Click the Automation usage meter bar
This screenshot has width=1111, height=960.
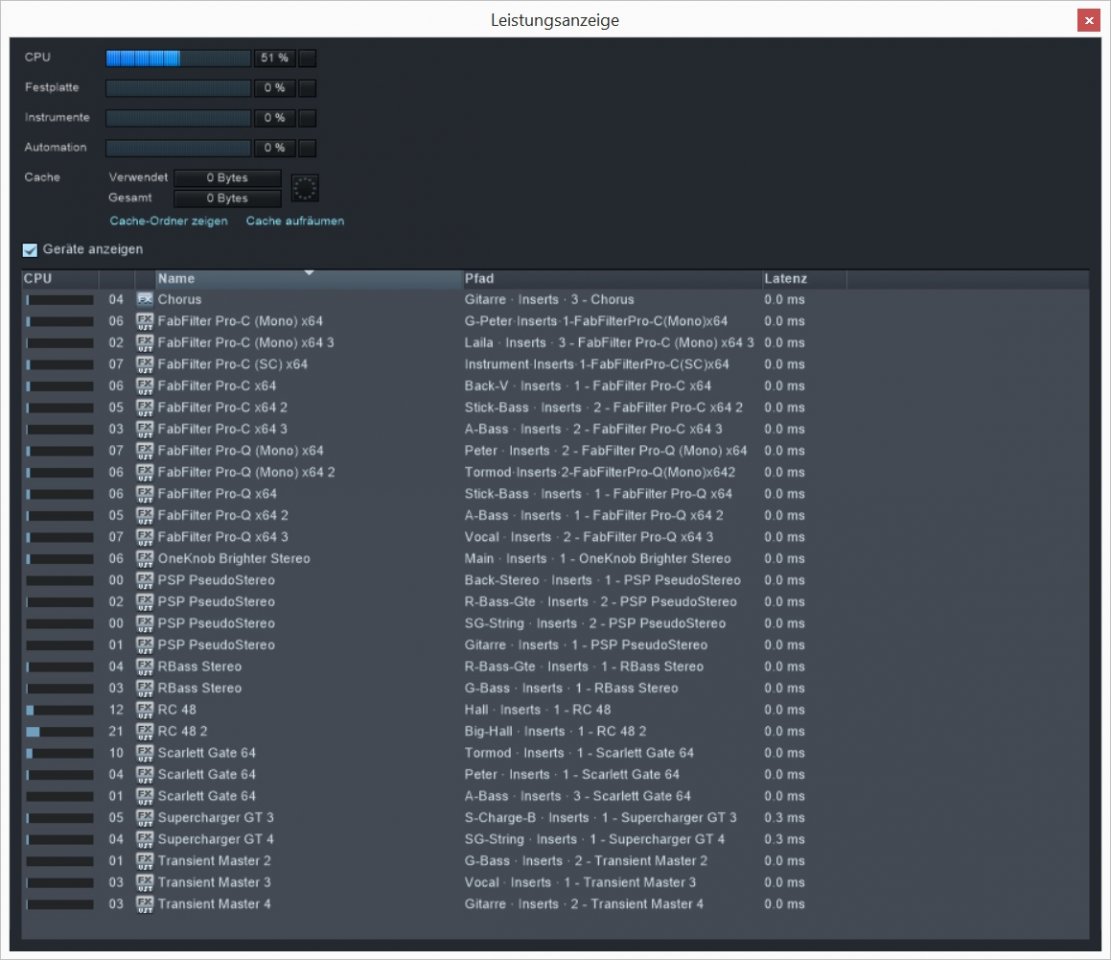tap(179, 148)
